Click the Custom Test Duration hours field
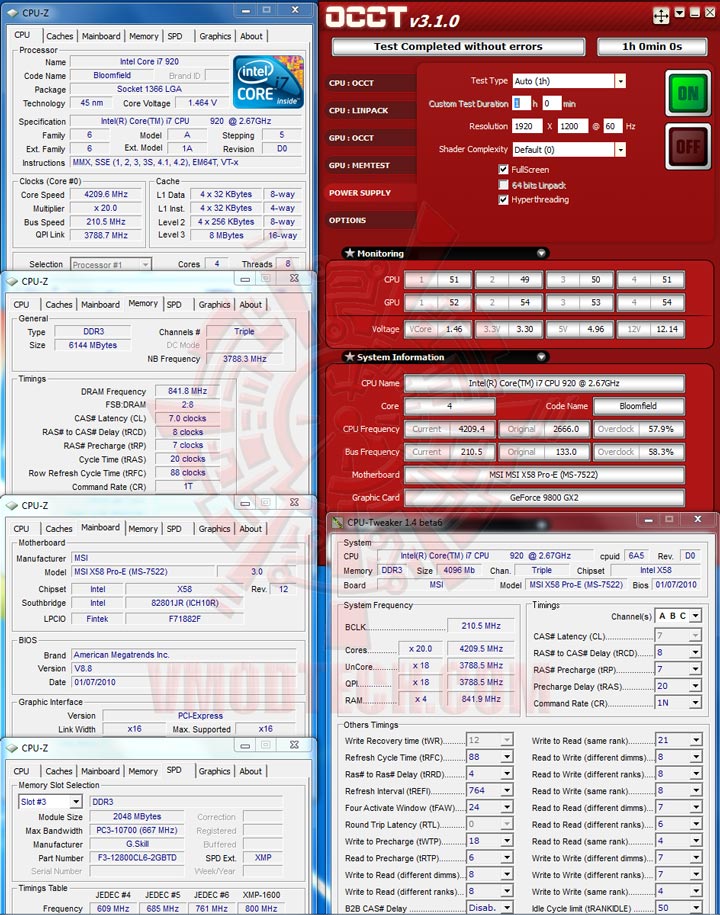This screenshot has width=720, height=915. tap(521, 103)
